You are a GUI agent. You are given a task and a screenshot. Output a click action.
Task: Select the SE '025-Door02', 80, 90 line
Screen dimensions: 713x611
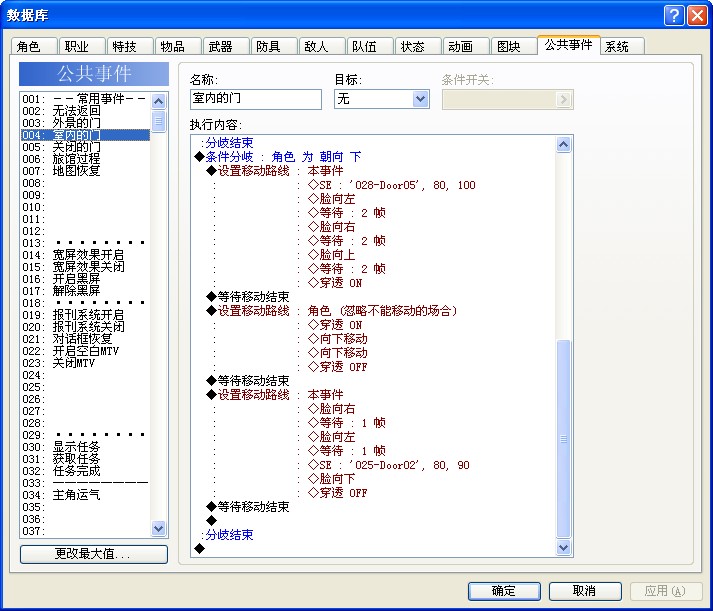[389, 465]
